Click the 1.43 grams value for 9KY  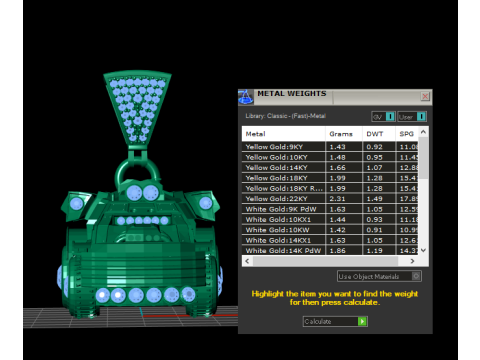[337, 147]
